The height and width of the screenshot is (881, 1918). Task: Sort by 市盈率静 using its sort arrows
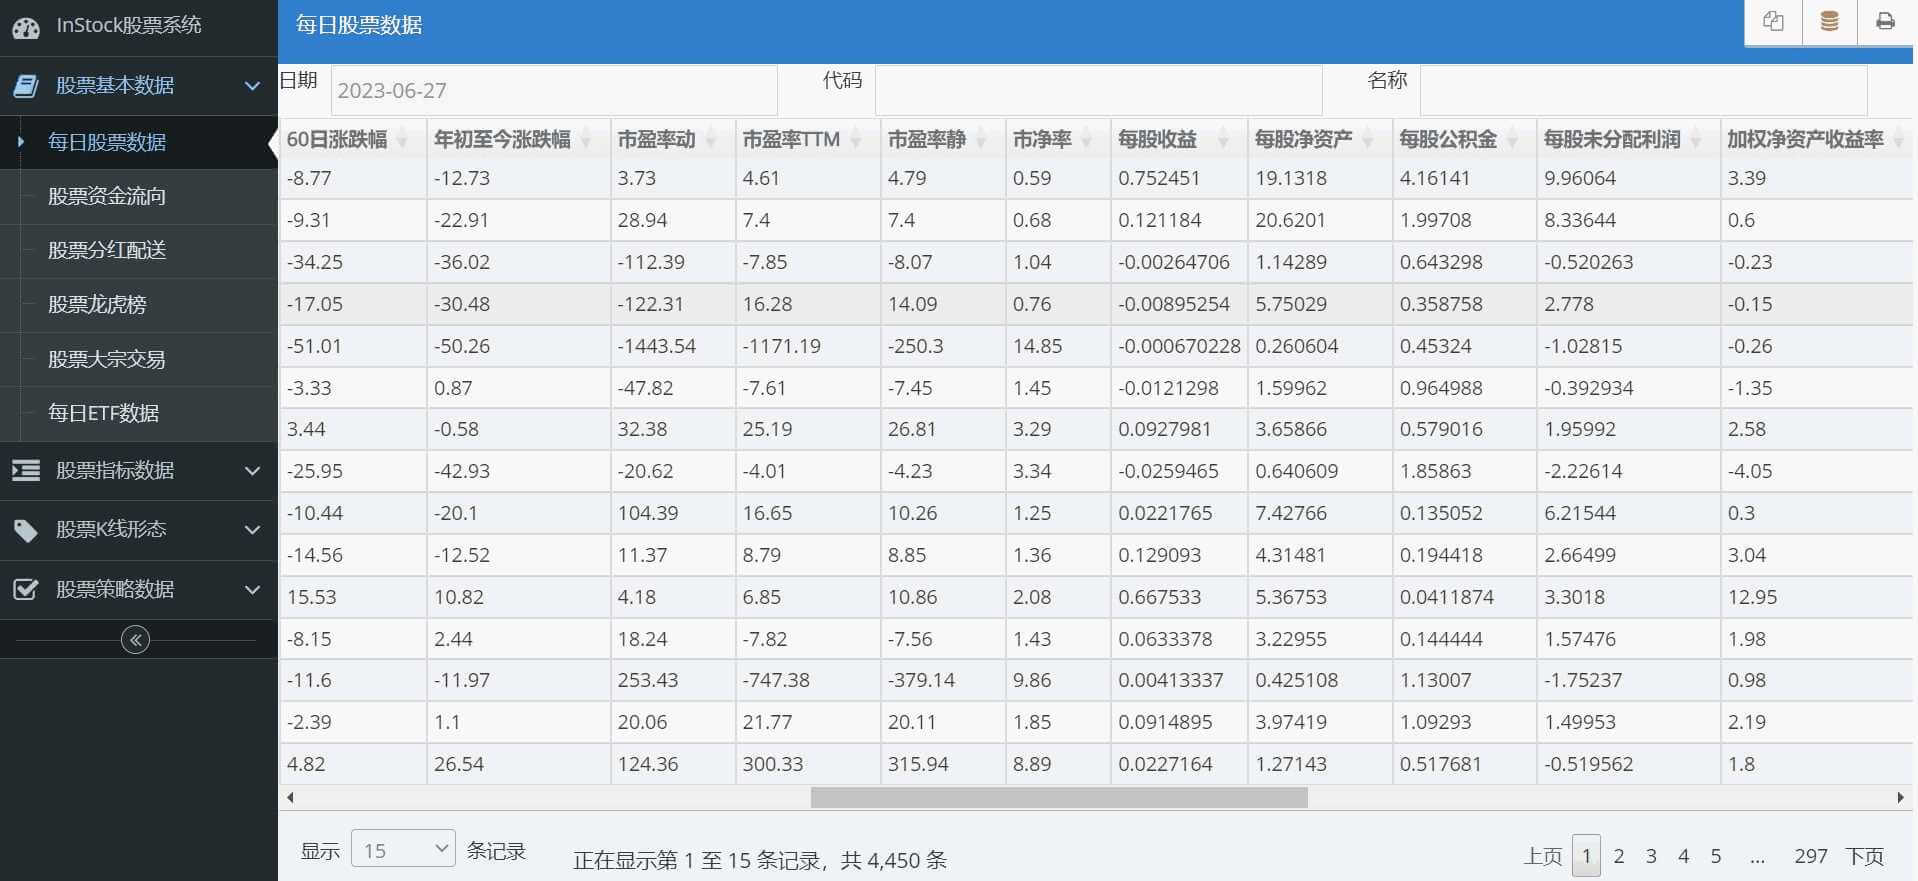point(982,140)
